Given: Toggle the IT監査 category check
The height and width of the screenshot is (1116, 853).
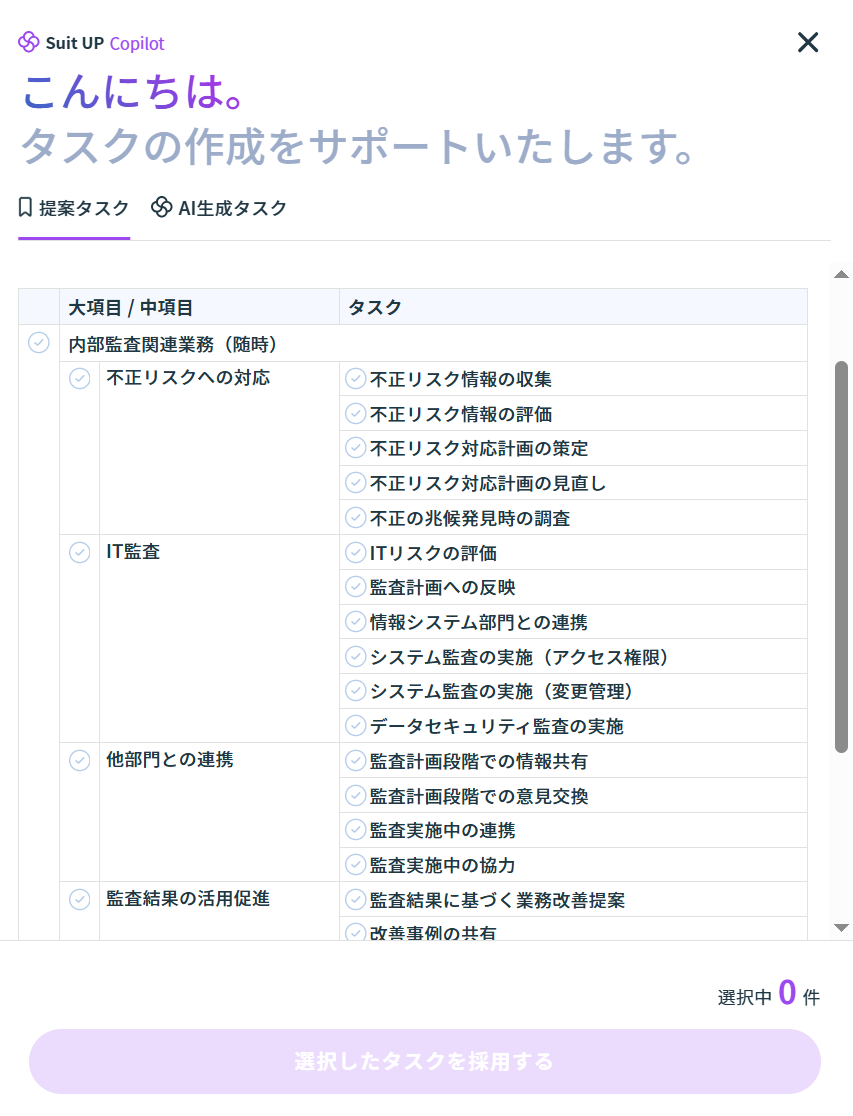Looking at the screenshot, I should pos(80,552).
